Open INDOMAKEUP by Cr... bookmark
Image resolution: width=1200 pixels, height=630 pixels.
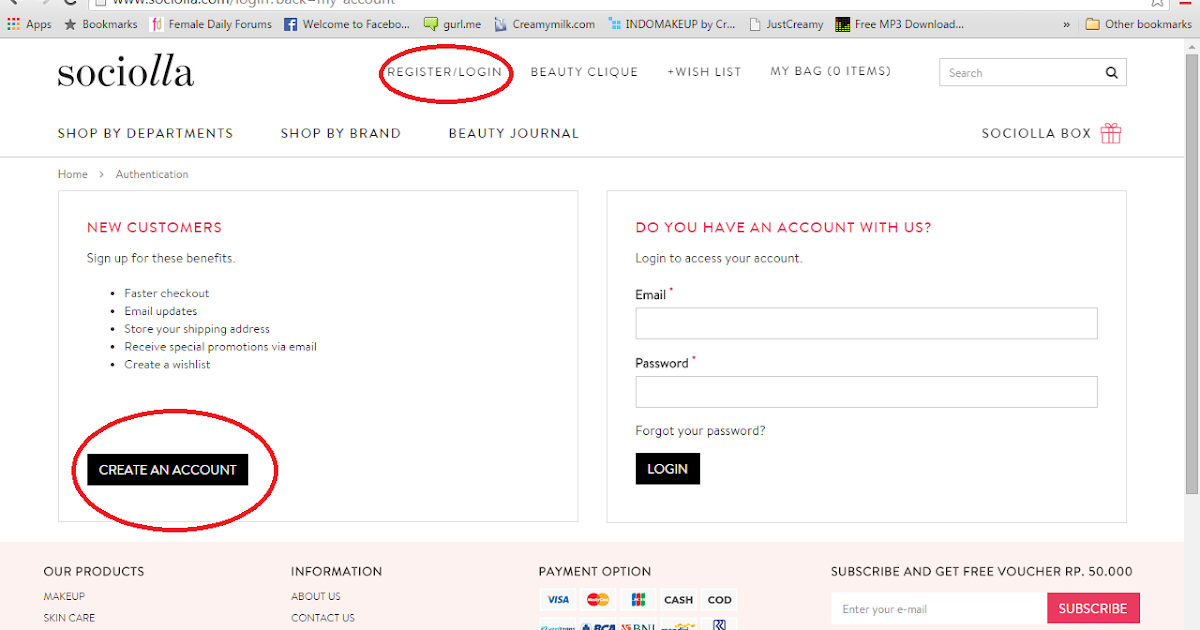[671, 24]
